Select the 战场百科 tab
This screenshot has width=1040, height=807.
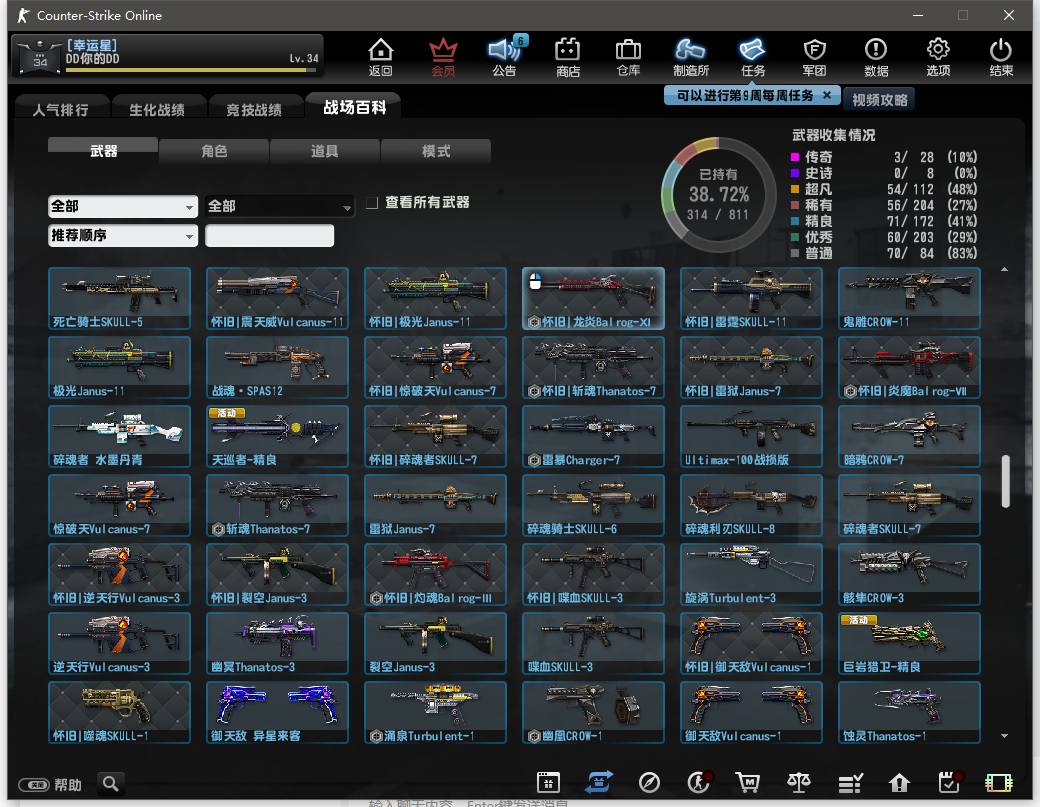click(x=354, y=107)
